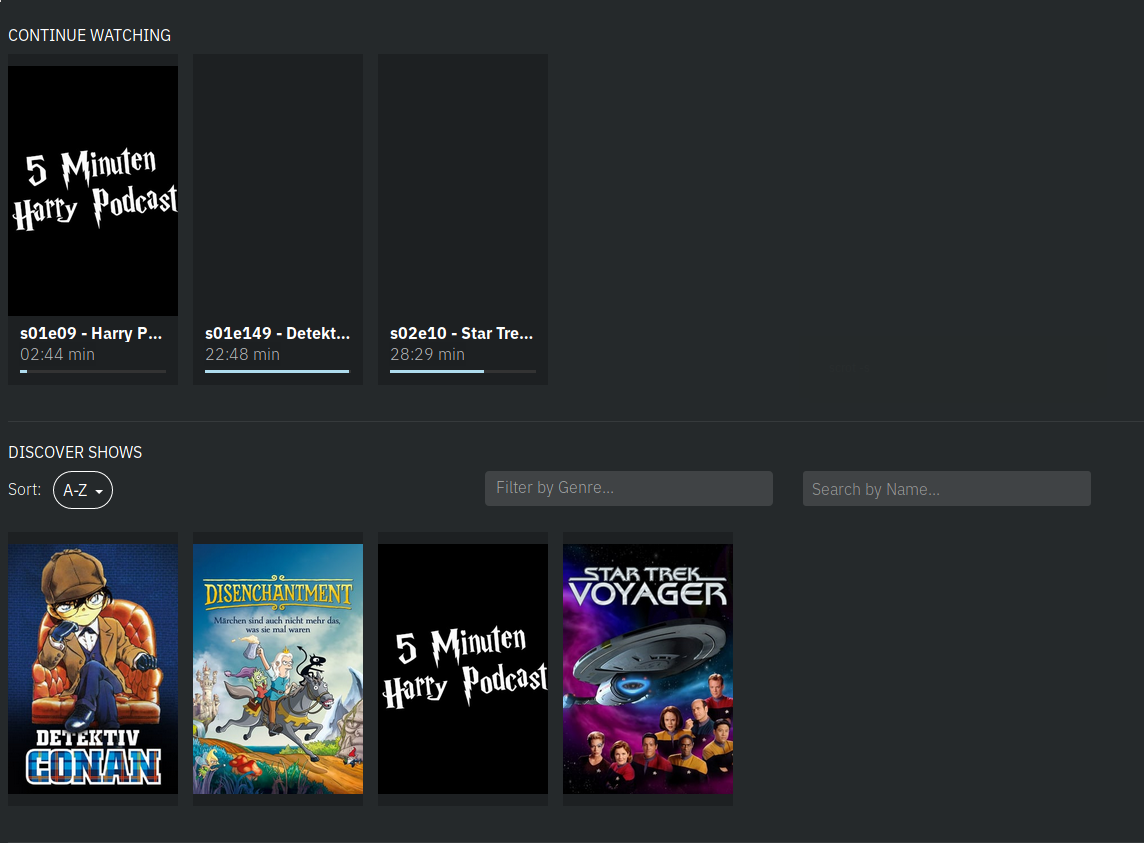The height and width of the screenshot is (843, 1144).
Task: Open the 5 Minuten Harry Podcast show
Action: pos(462,668)
